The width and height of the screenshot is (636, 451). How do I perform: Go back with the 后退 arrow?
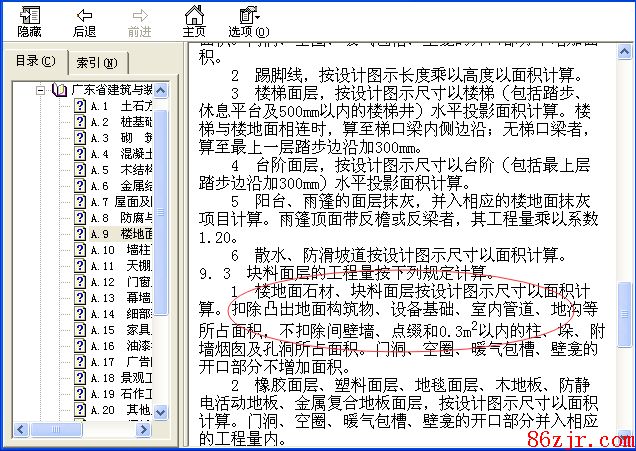[x=85, y=21]
